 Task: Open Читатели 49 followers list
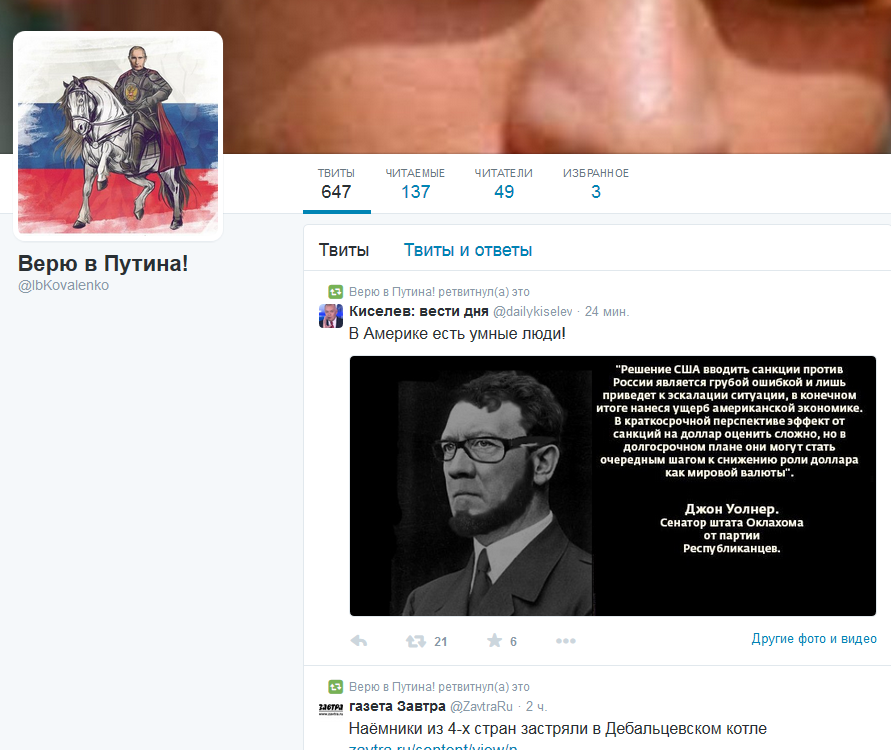pyautogui.click(x=503, y=184)
